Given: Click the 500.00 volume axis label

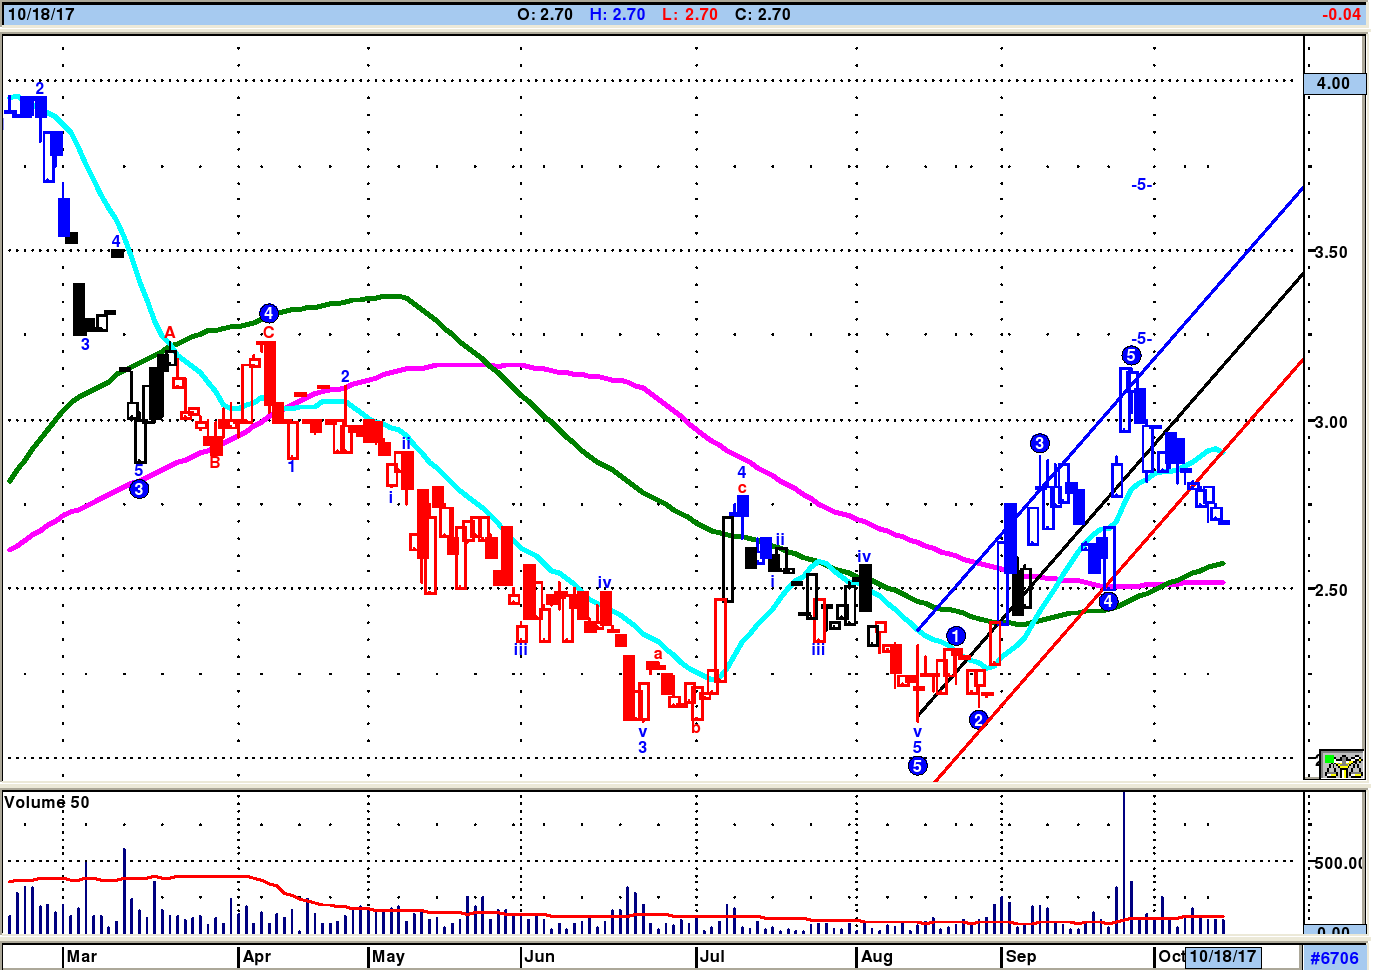Looking at the screenshot, I should point(1337,863).
